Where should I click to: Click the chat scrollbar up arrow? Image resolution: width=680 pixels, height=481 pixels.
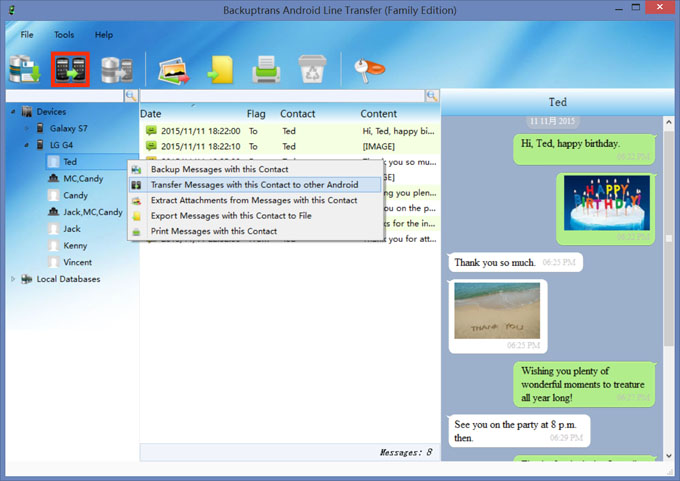[669, 122]
